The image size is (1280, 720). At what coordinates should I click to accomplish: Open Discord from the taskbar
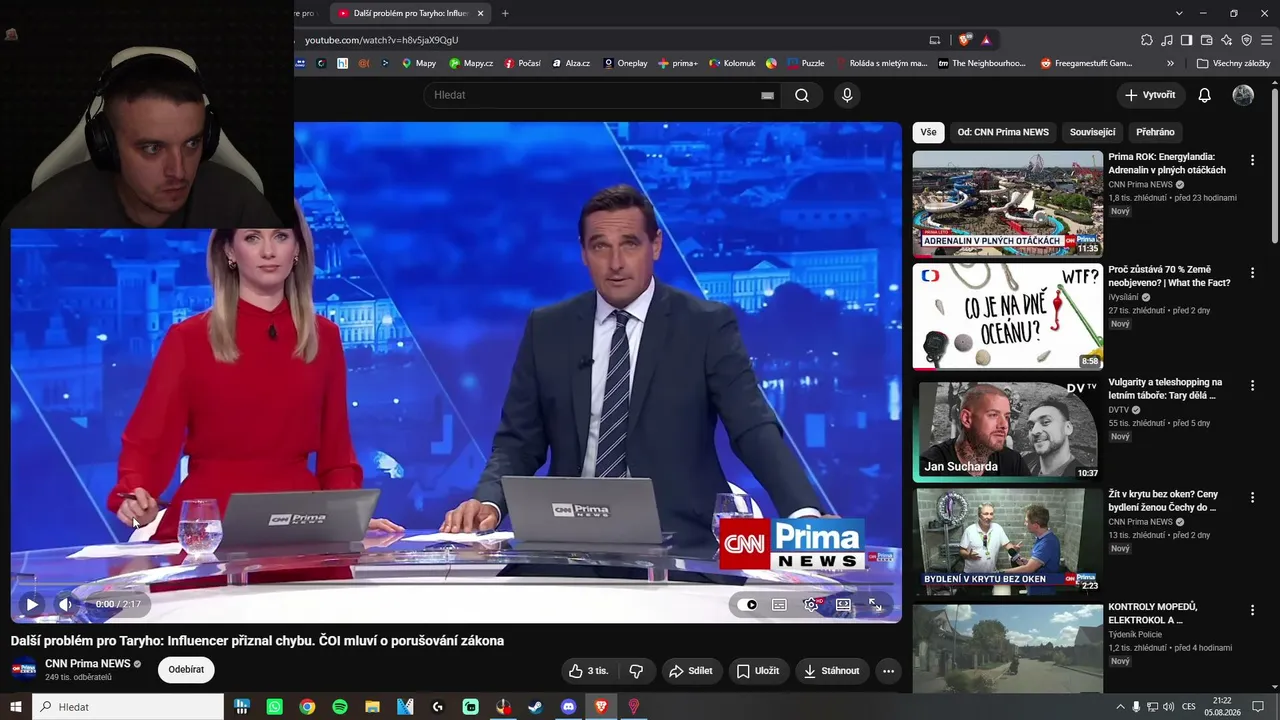pos(569,707)
